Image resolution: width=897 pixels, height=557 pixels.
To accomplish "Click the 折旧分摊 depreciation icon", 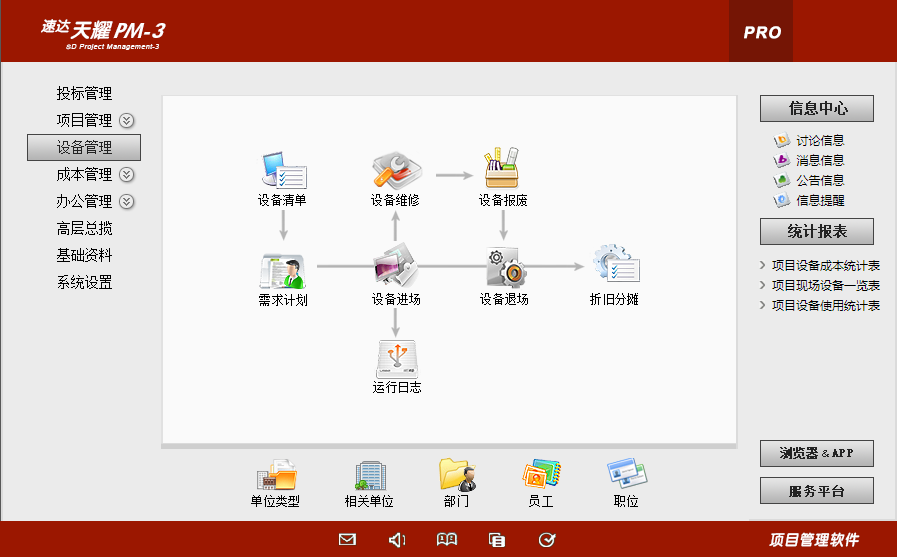I will (614, 268).
